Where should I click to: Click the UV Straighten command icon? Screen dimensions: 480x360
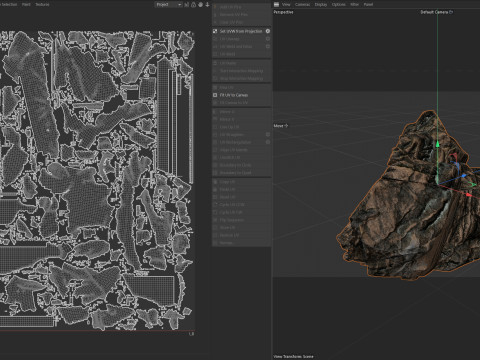pos(215,135)
